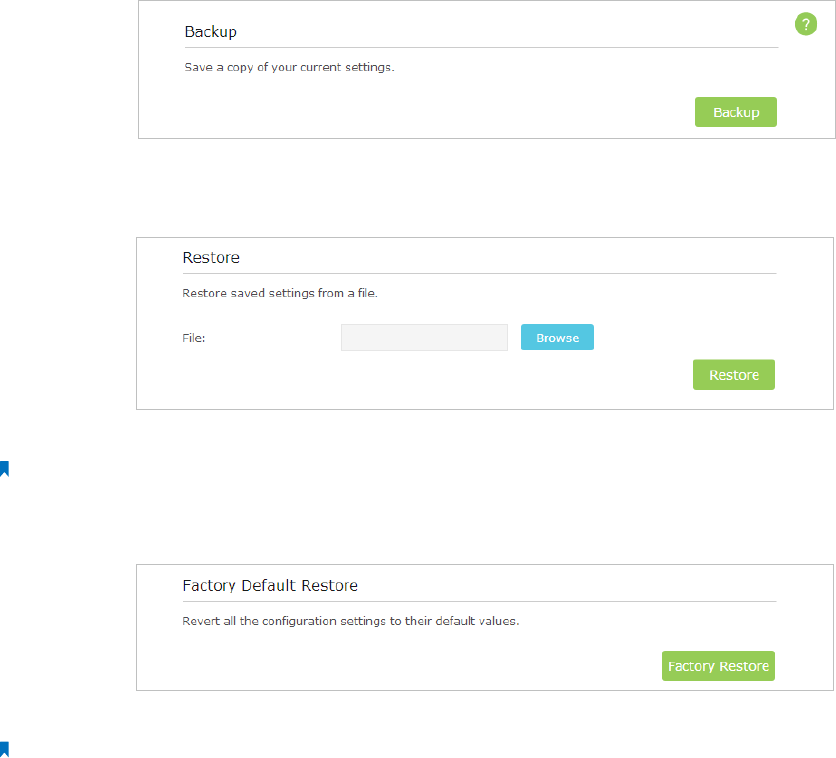The image size is (836, 758).
Task: Click the blue bookmark icon below Factory Default Restore
Action: point(4,747)
